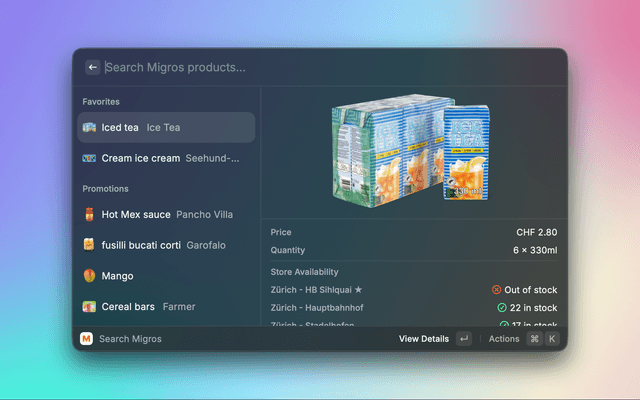Click the CHF 2.80 price value

(536, 232)
